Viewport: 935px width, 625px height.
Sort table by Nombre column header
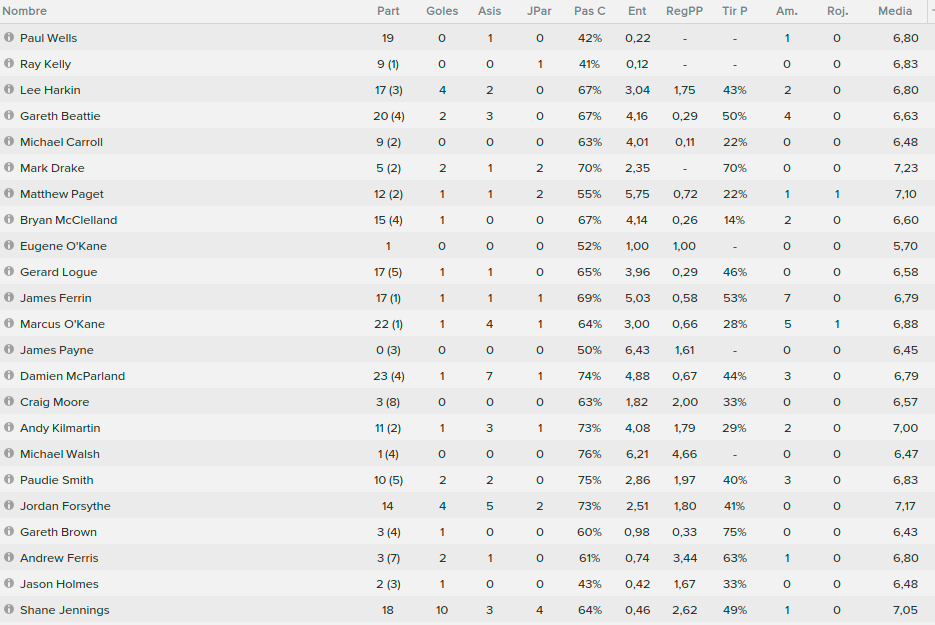click(24, 11)
